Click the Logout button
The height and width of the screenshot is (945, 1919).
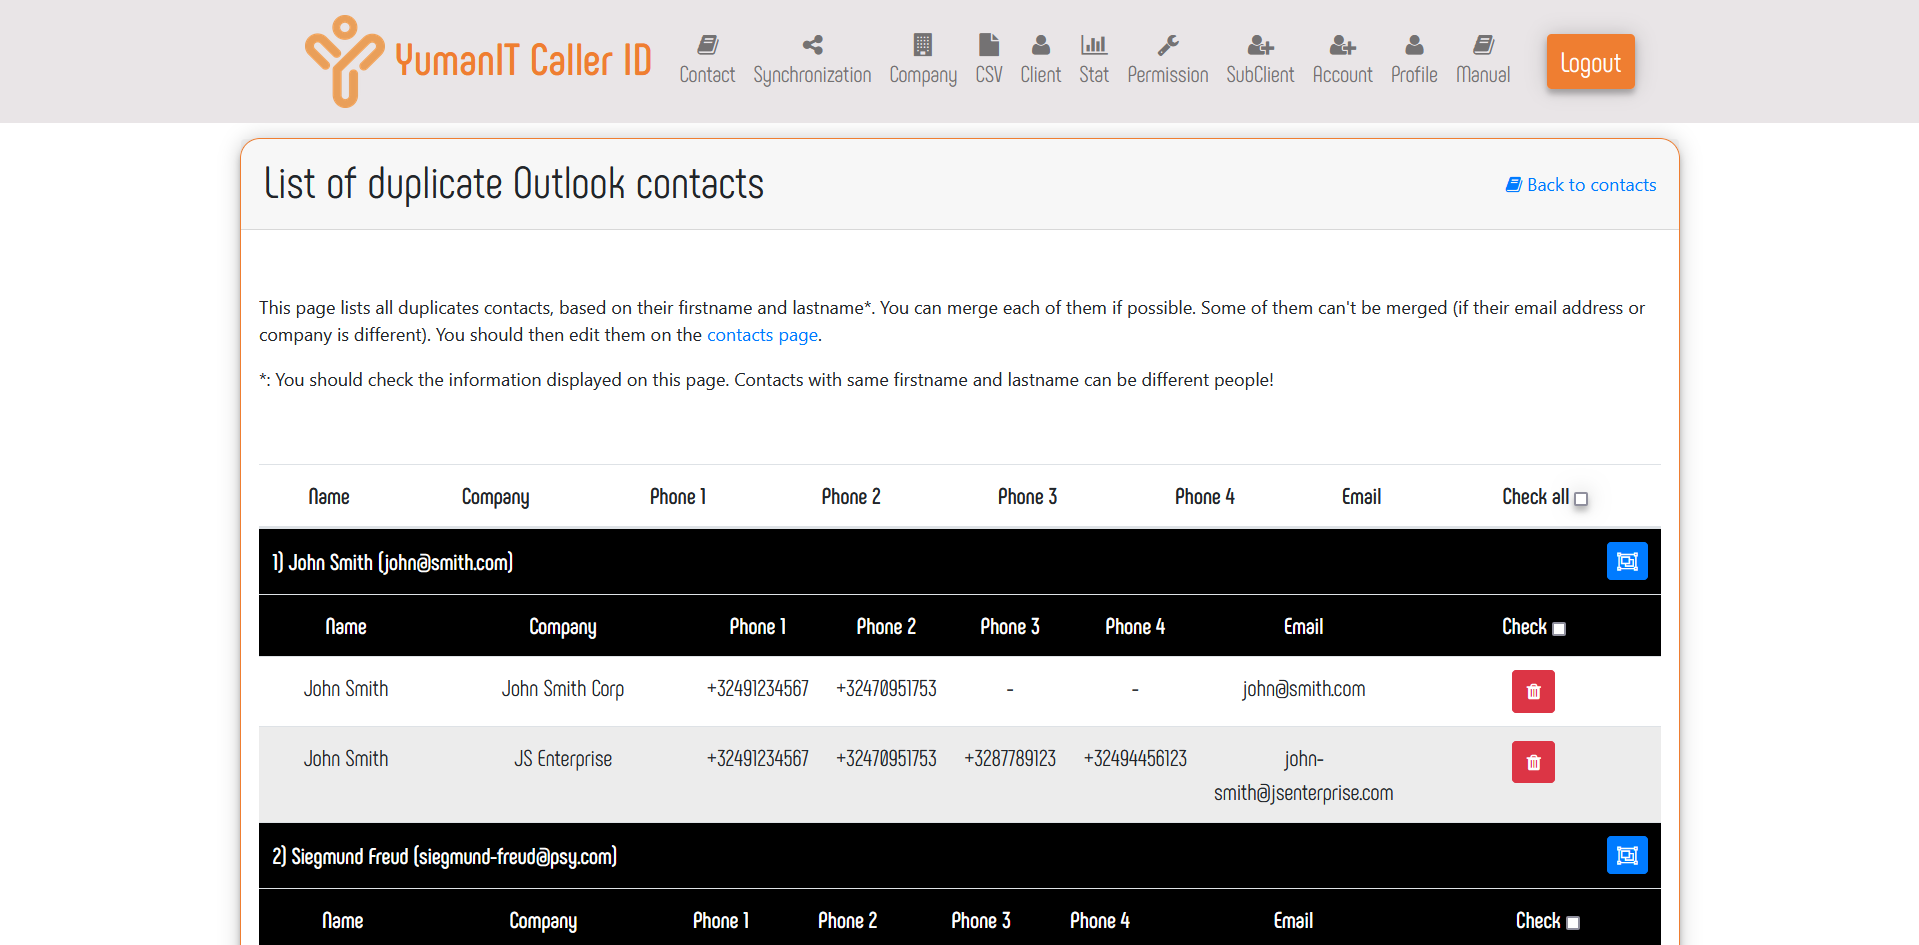coord(1590,62)
